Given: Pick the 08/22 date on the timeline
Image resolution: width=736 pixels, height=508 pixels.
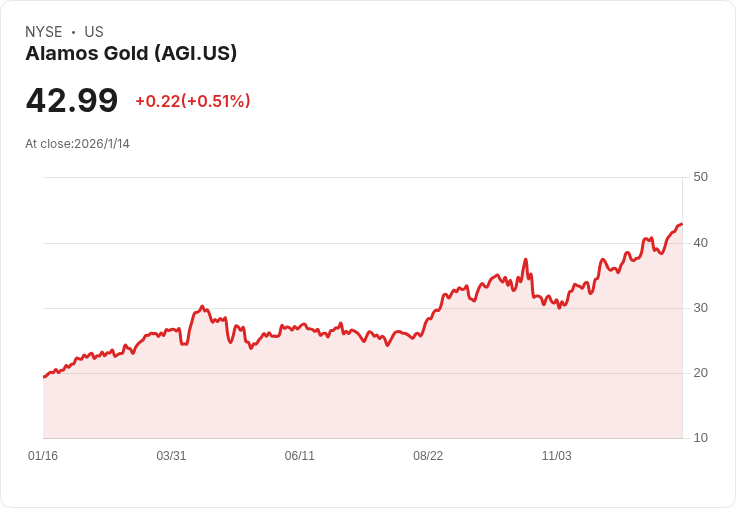Looking at the screenshot, I should (x=428, y=455).
